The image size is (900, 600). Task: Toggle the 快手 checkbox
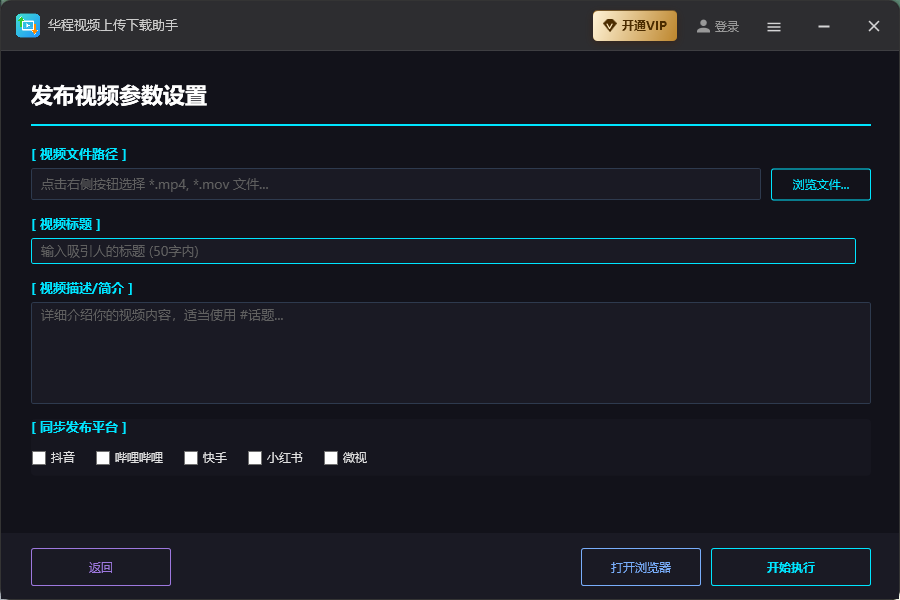click(x=191, y=458)
